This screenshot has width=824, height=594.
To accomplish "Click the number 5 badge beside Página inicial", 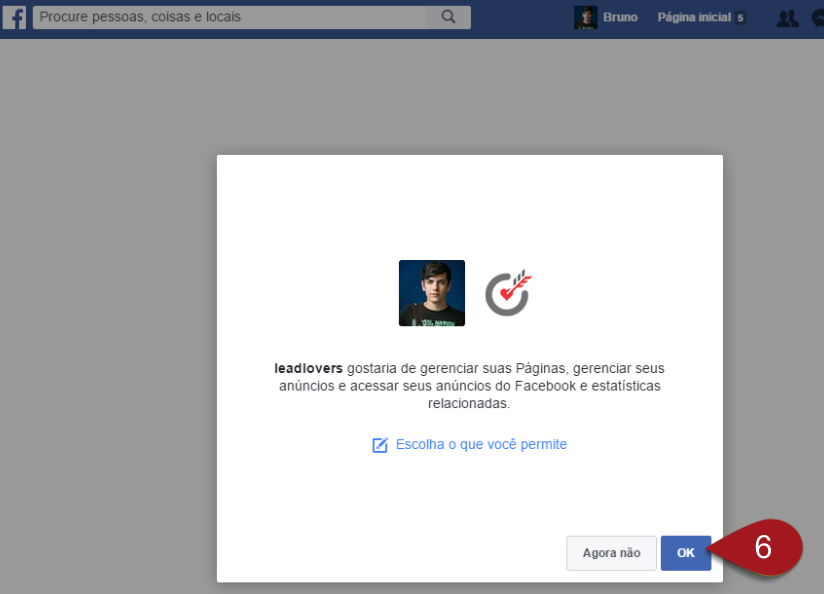I will pyautogui.click(x=740, y=18).
